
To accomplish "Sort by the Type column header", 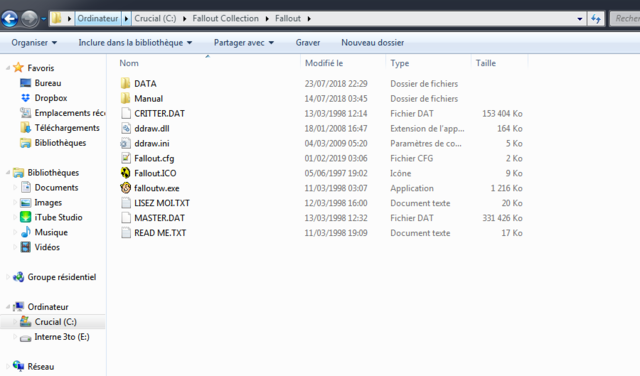I will (400, 63).
